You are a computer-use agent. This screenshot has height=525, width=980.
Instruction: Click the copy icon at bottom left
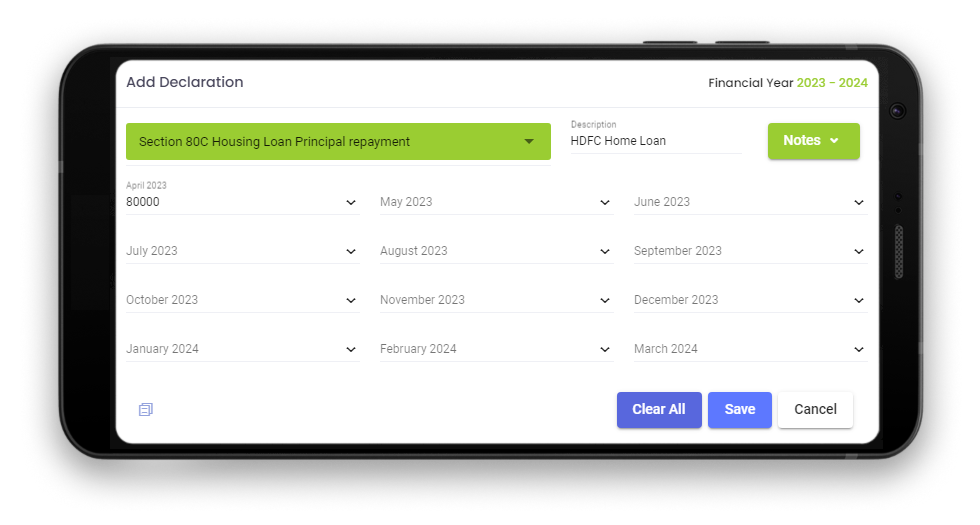(x=146, y=409)
